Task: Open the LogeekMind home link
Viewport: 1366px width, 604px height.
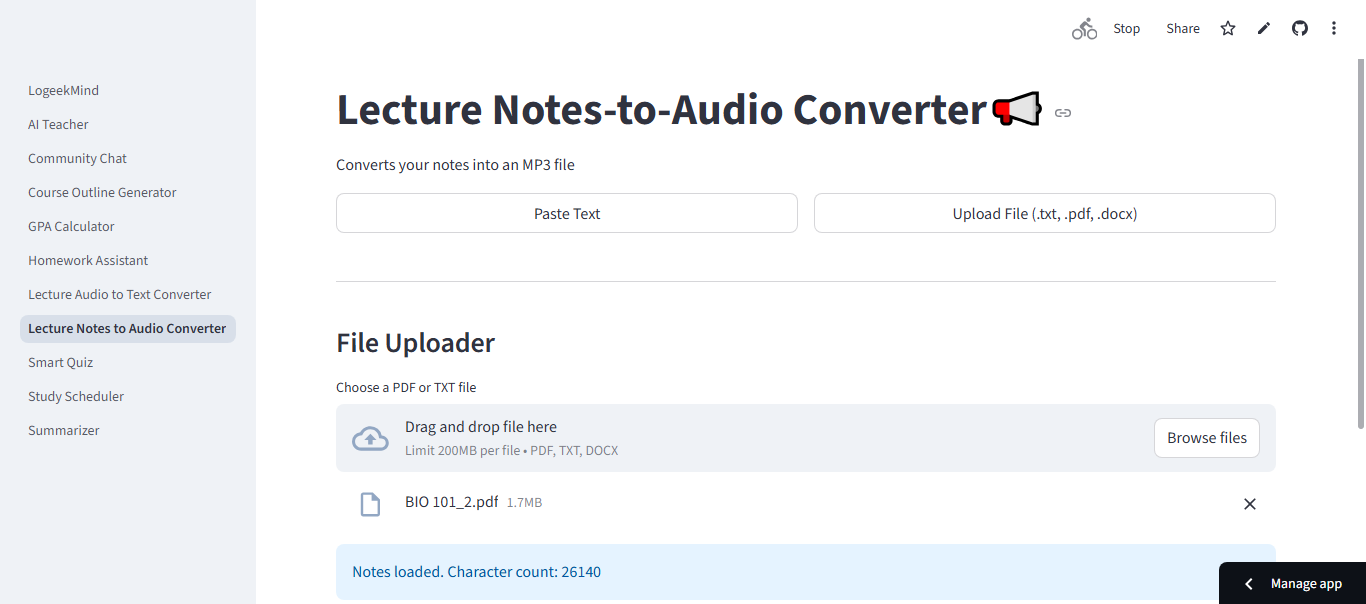Action: click(x=63, y=89)
